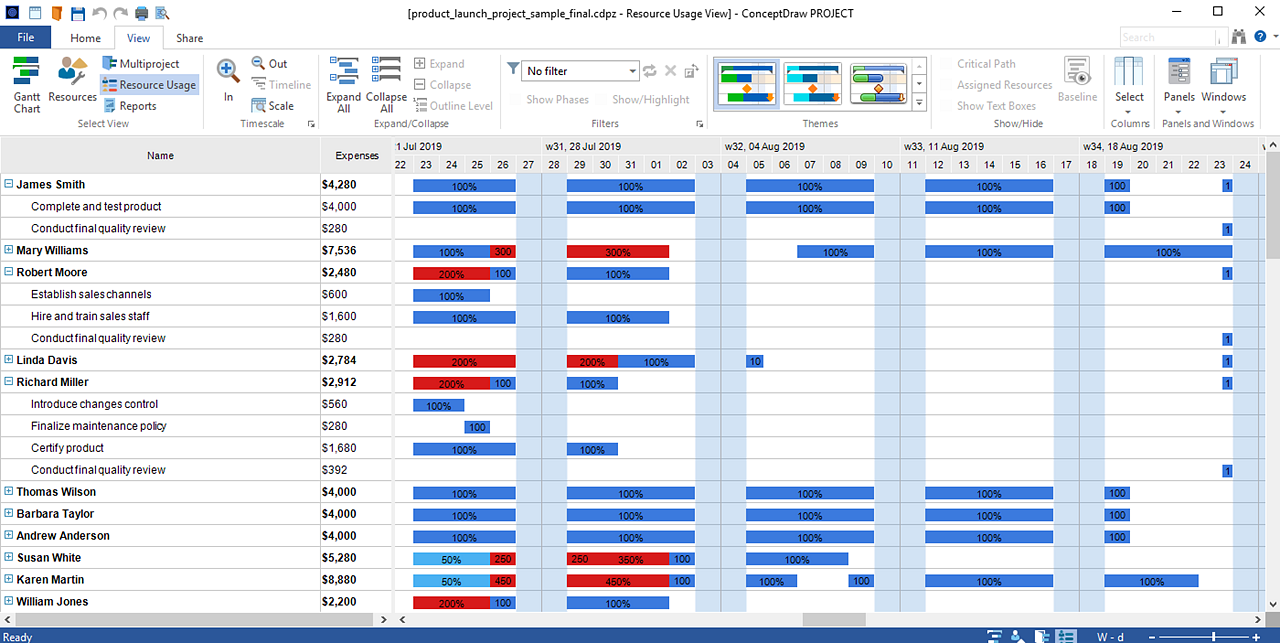Click Mary Williams's red 300% overload bar
The height and width of the screenshot is (643, 1280).
click(x=617, y=252)
